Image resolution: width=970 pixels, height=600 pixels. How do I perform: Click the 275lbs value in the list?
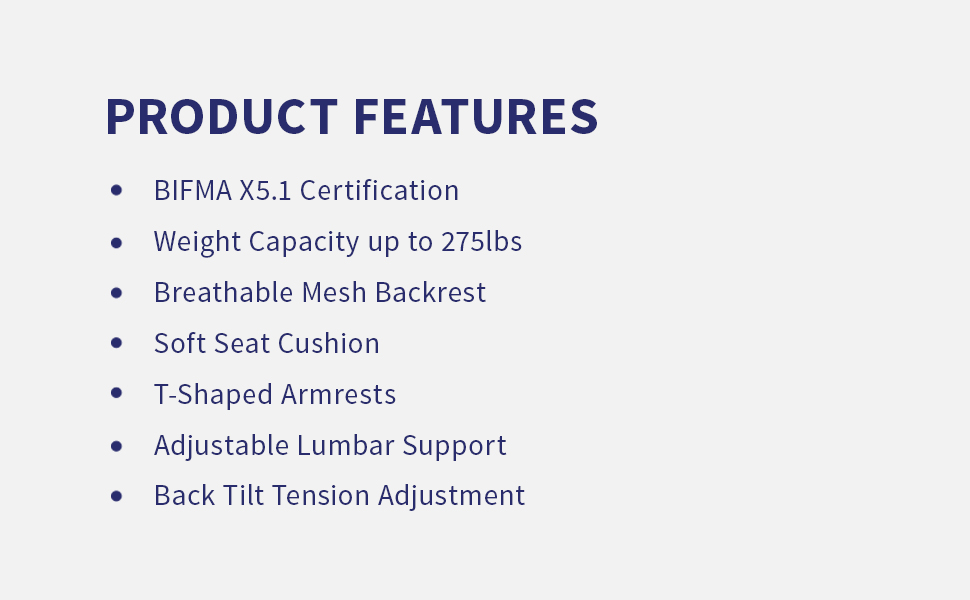pyautogui.click(x=481, y=241)
